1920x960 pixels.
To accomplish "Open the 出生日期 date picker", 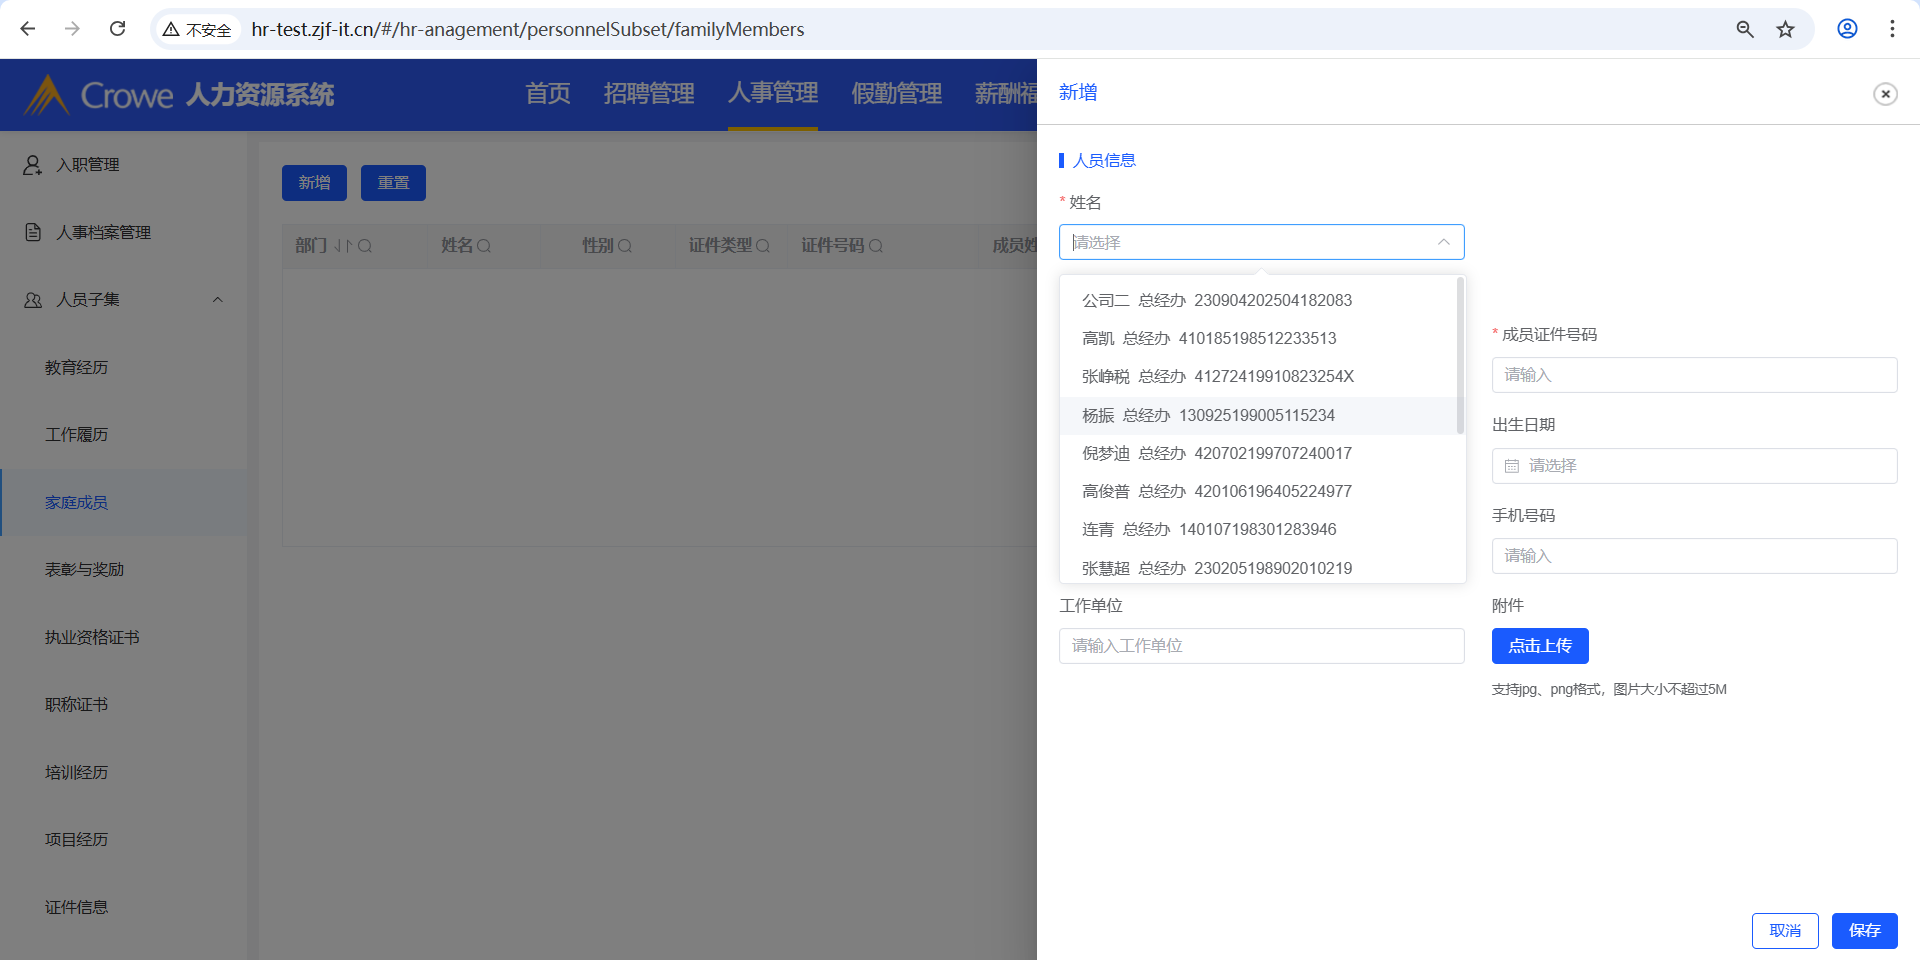I will (x=1694, y=466).
